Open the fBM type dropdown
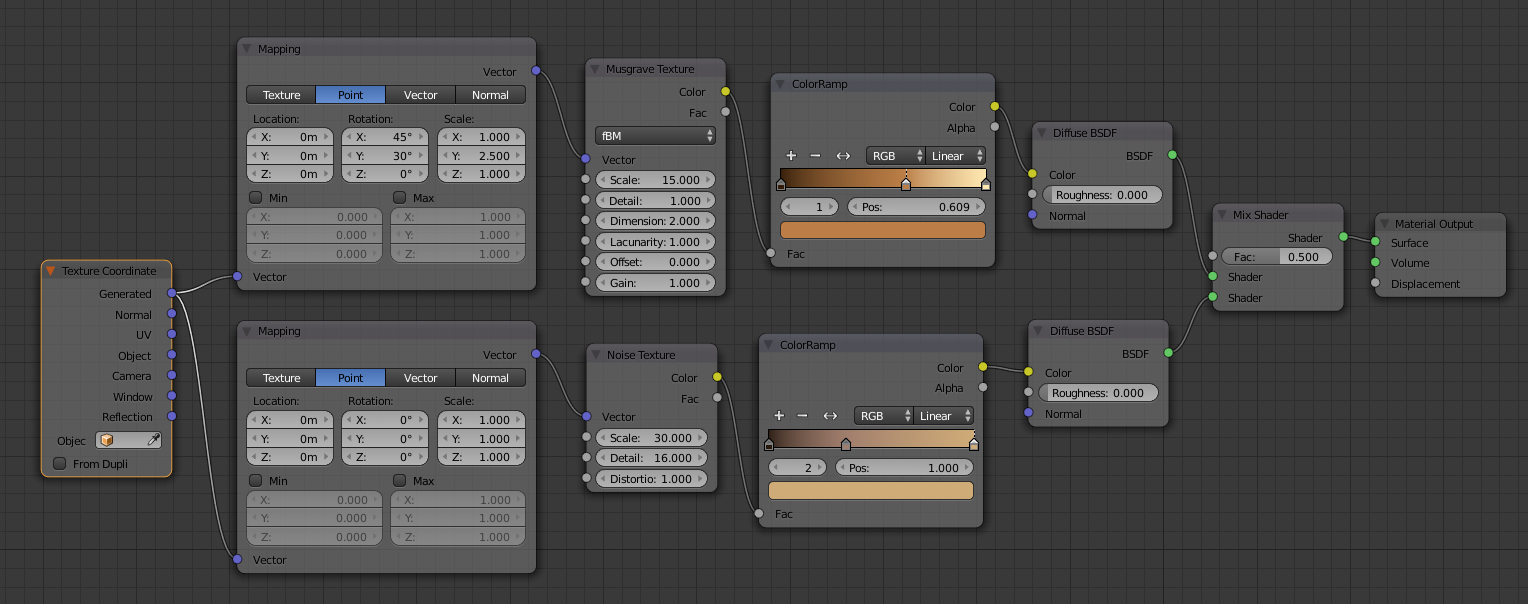 (655, 135)
